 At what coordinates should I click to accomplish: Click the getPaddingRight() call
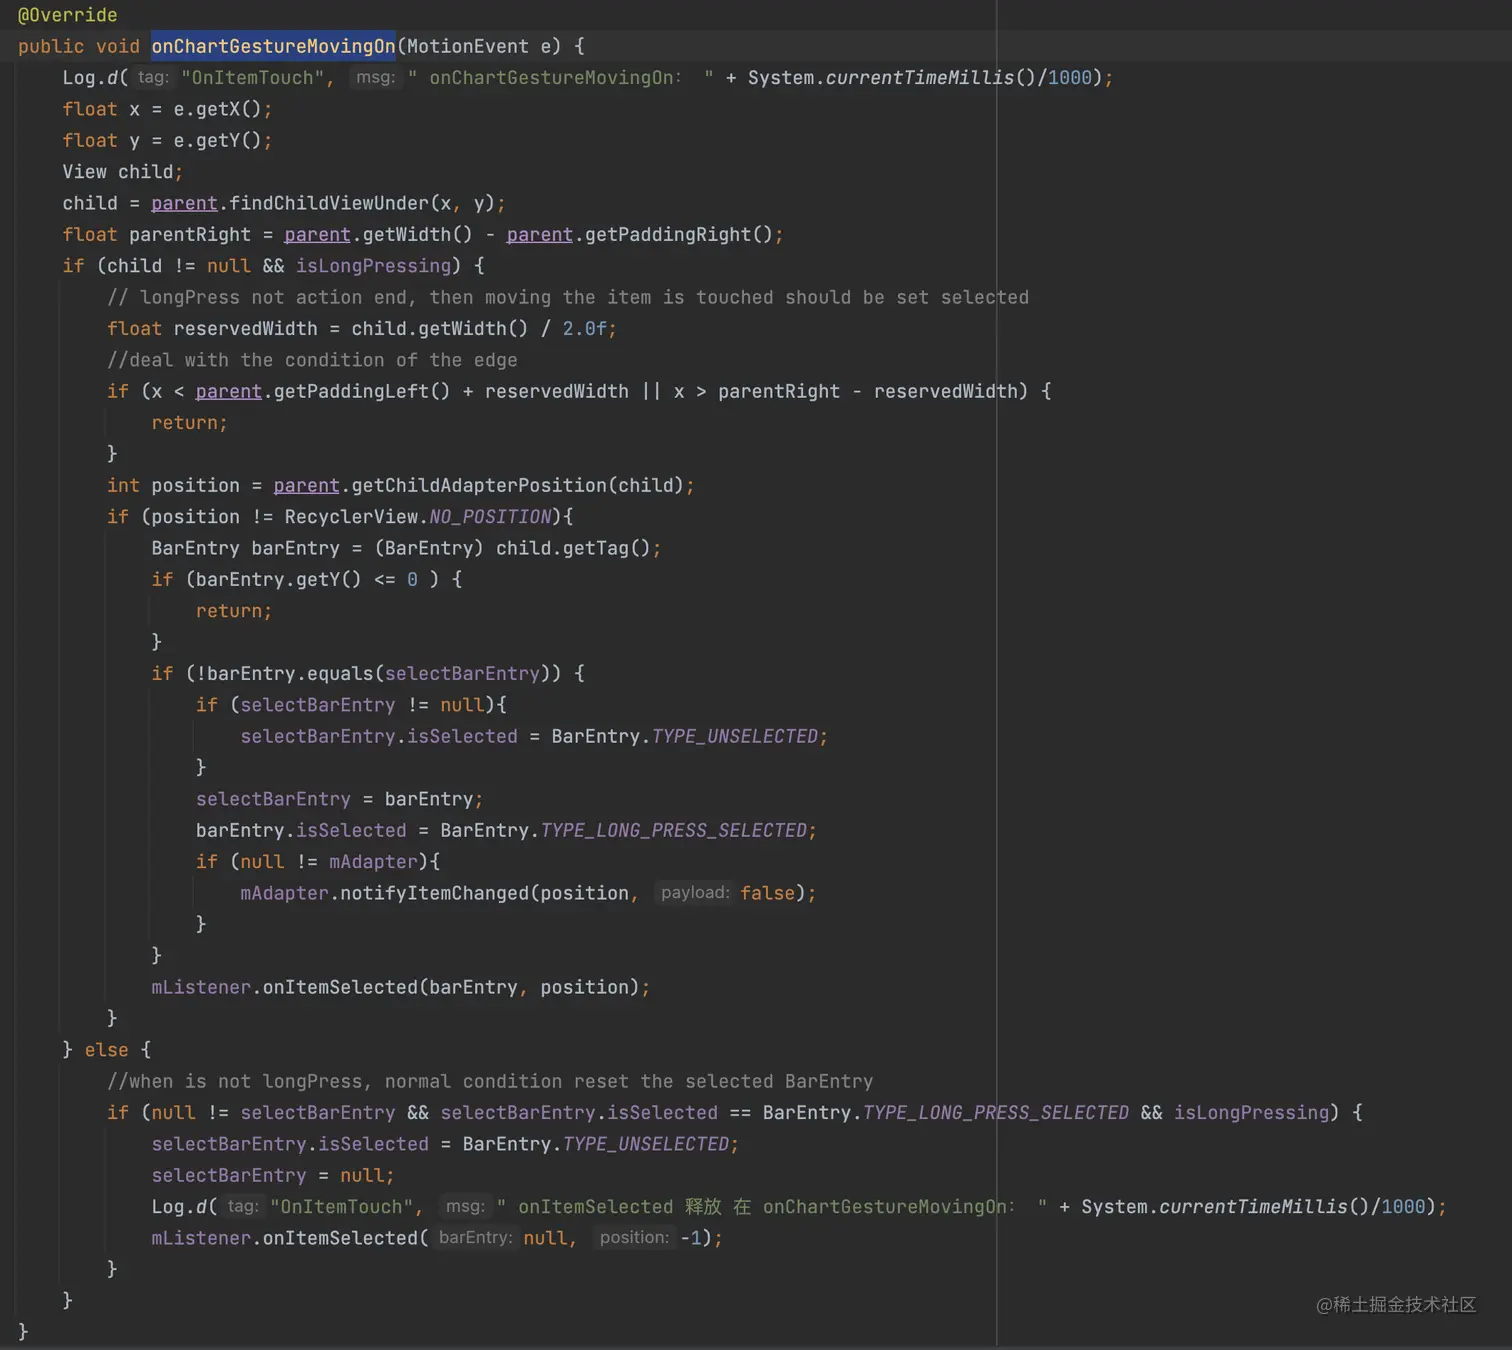click(x=679, y=234)
